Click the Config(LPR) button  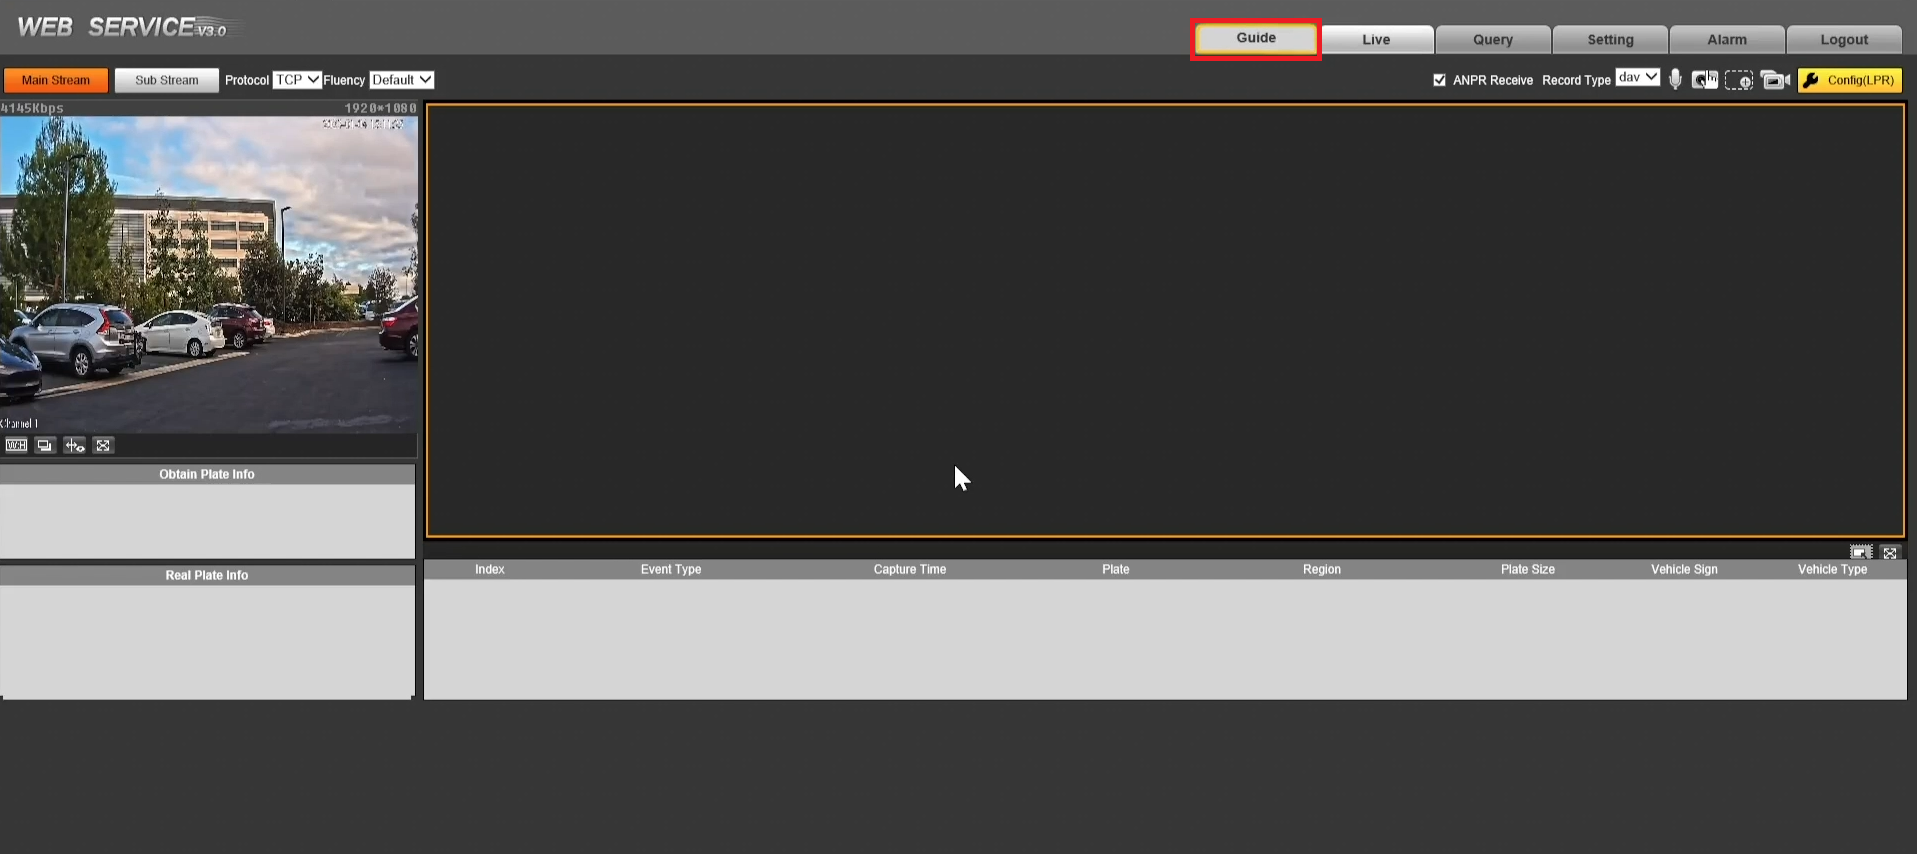pyautogui.click(x=1850, y=80)
